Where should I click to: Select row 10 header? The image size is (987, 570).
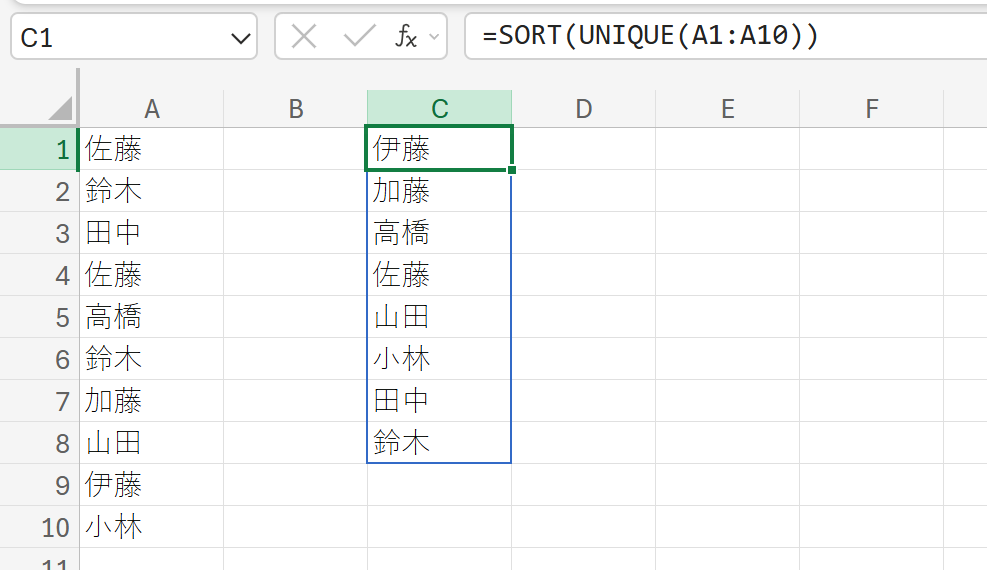[x=39, y=527]
